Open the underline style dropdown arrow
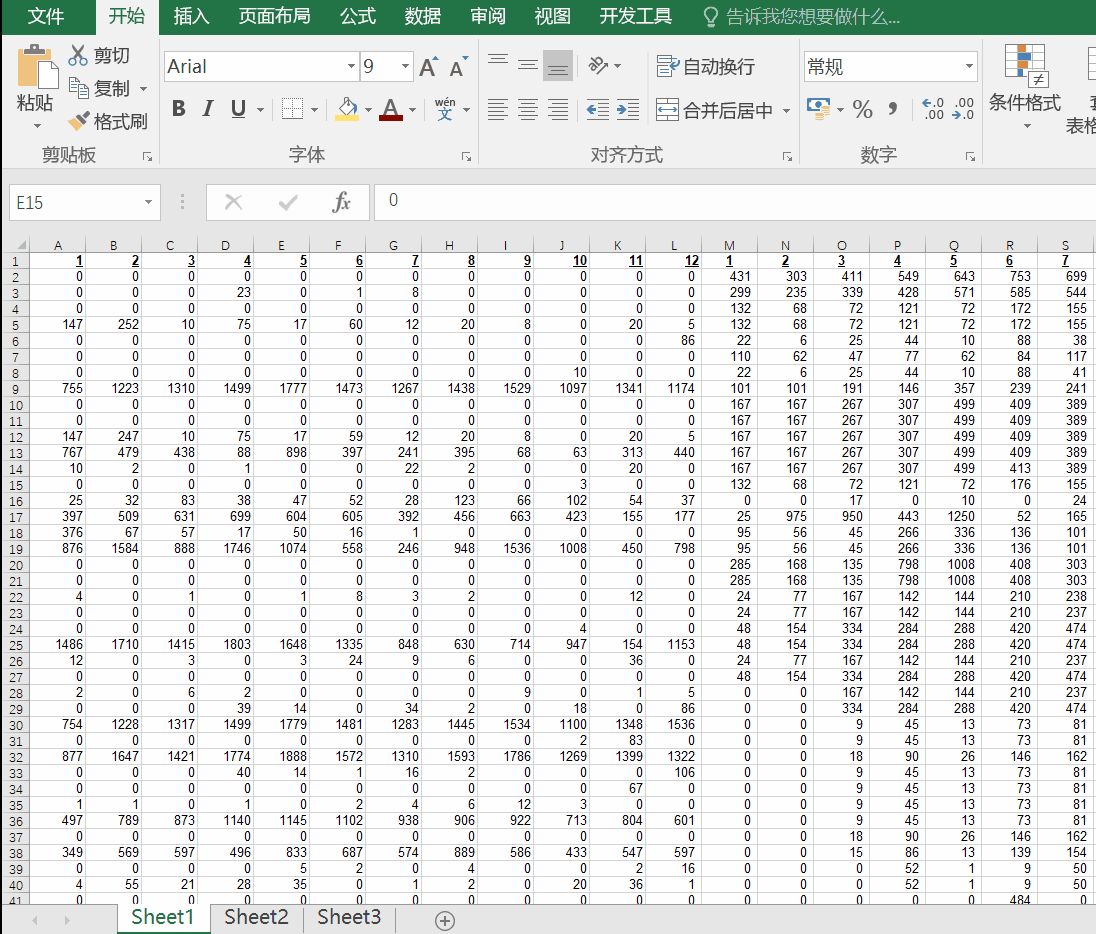 coord(261,109)
